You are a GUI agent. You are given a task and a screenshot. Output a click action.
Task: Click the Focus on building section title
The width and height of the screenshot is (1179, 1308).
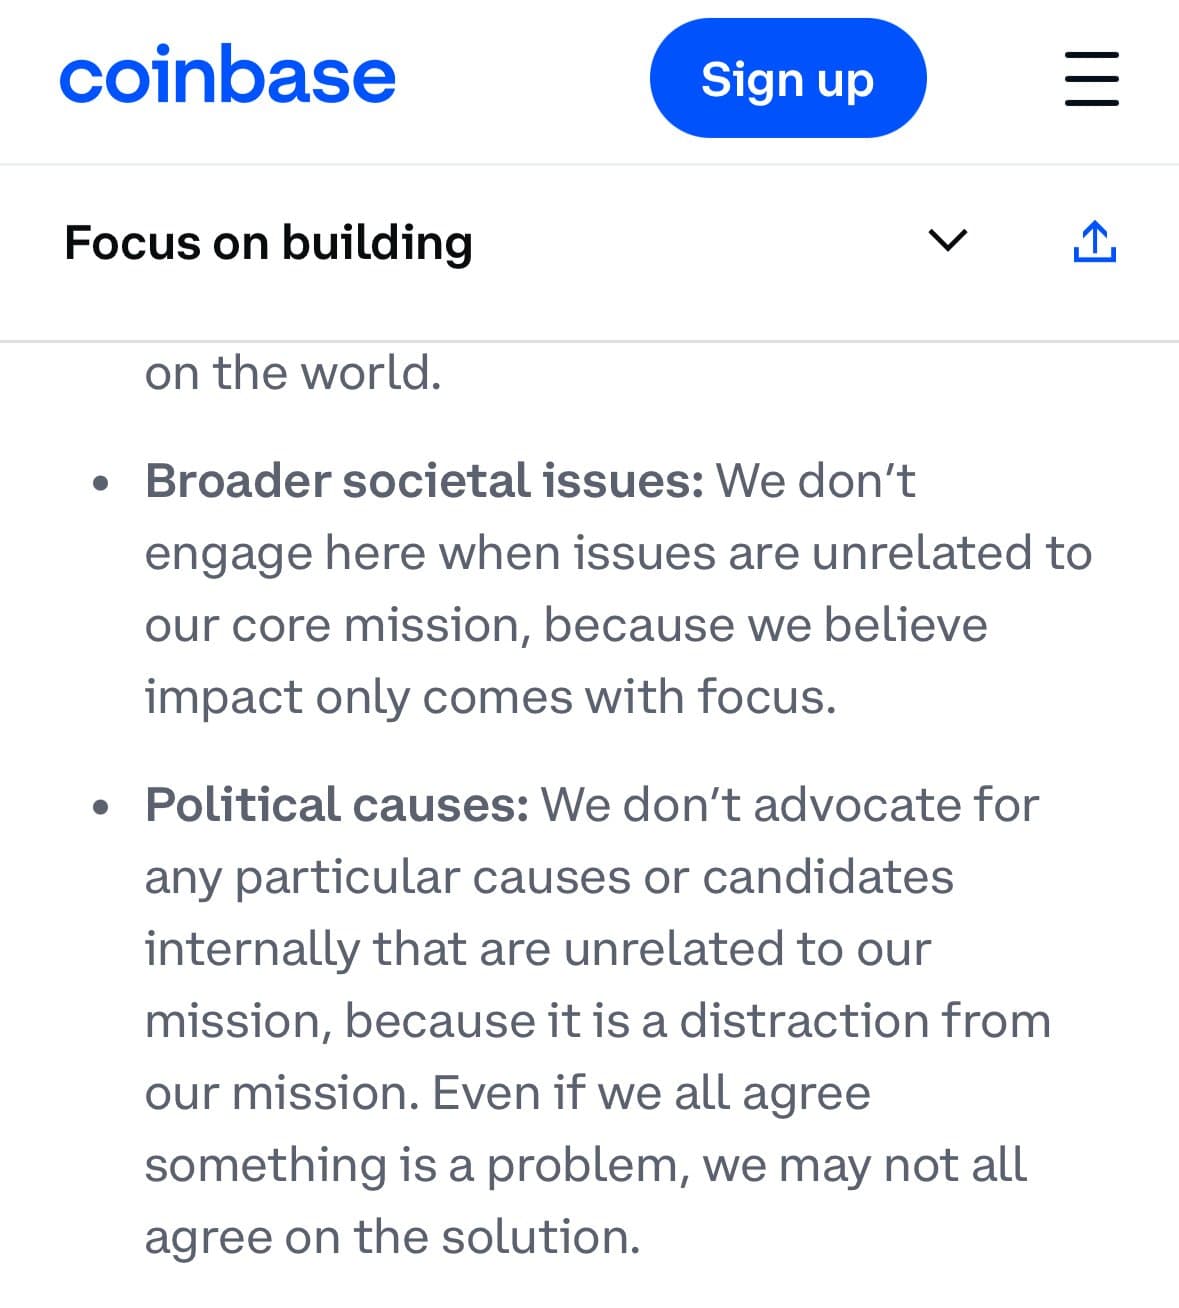[x=268, y=243]
